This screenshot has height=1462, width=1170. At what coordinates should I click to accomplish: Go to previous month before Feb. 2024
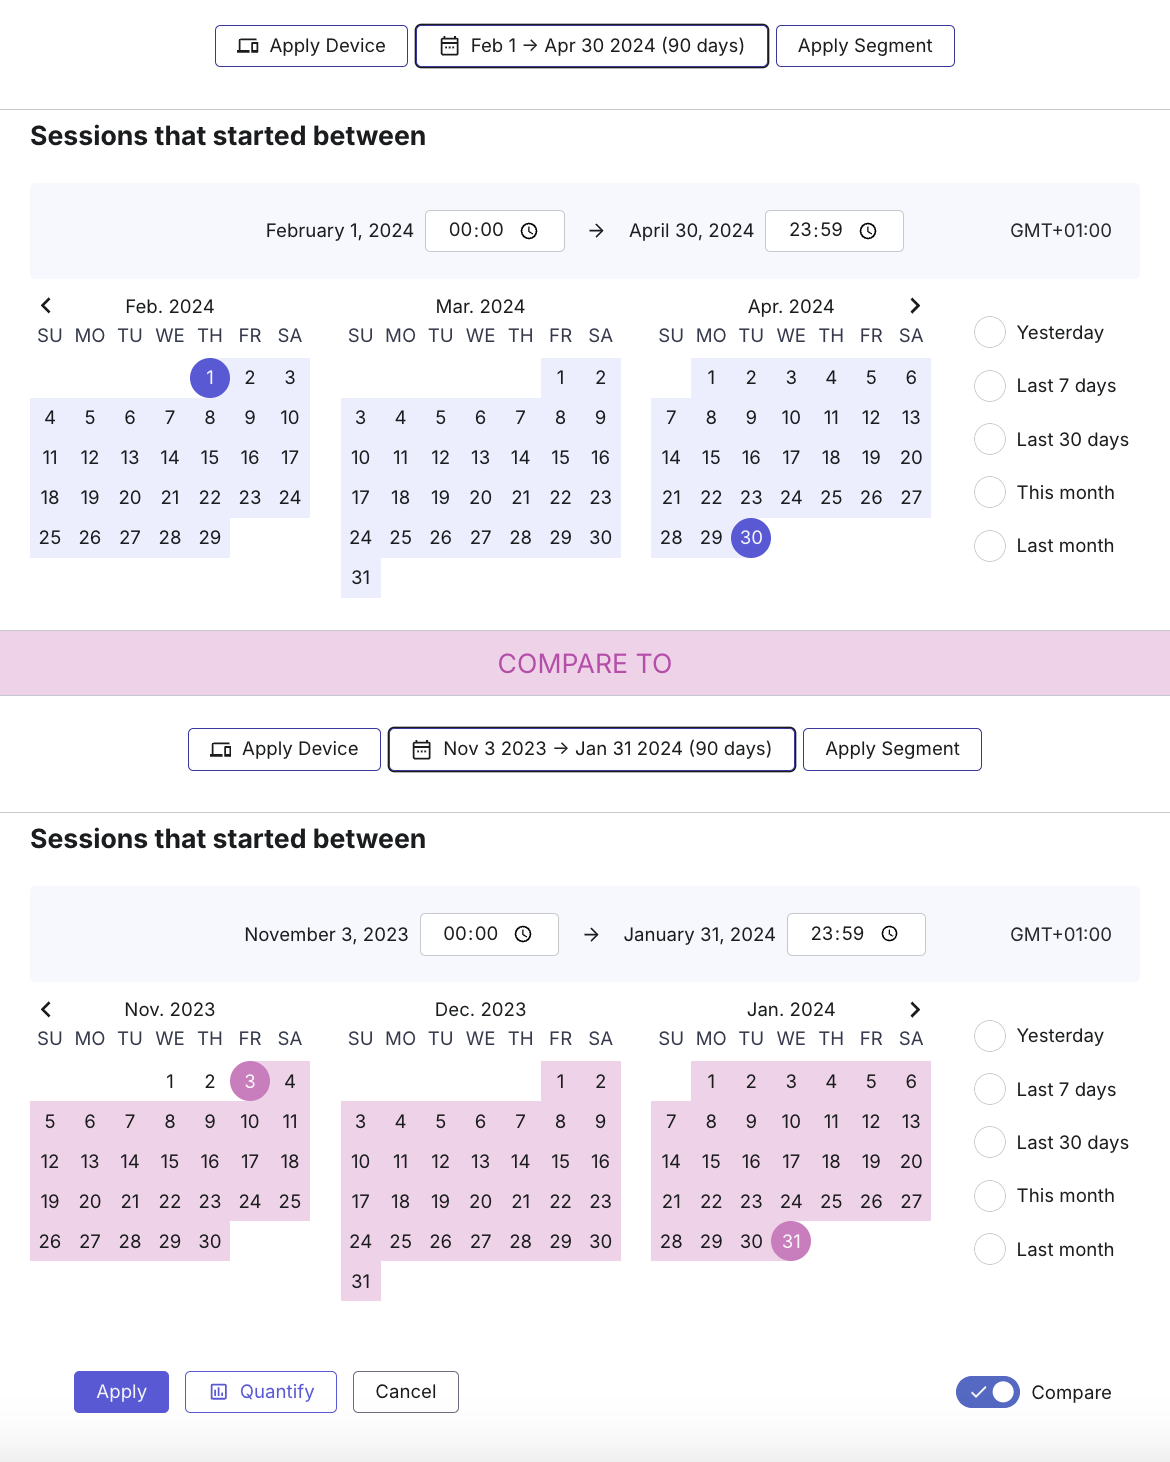point(46,306)
